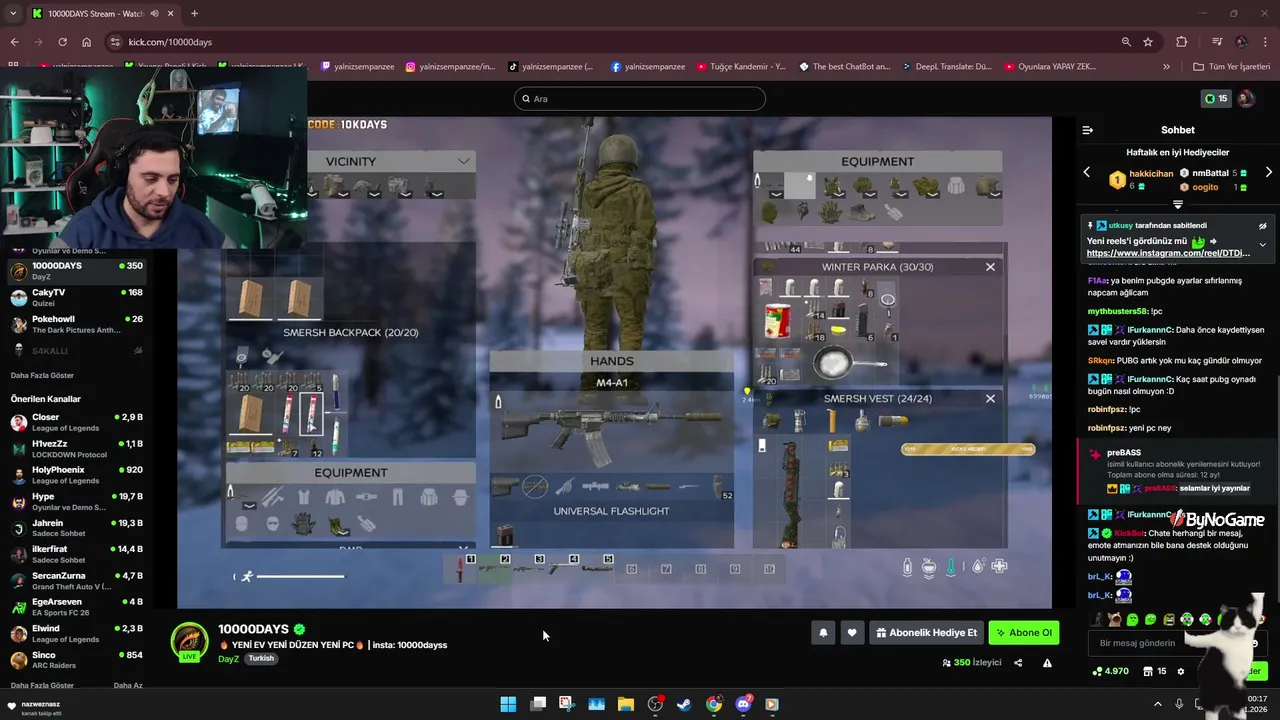Viewport: 1280px width, 720px height.
Task: Collapse chat with the Sohbet panel arrow icon
Action: 1088,130
